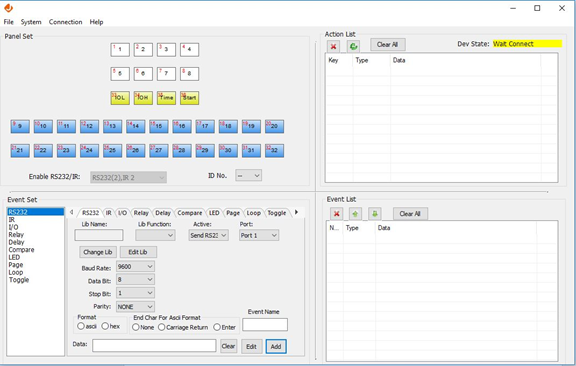Select blue panel key 17
The height and width of the screenshot is (366, 576).
click(205, 126)
